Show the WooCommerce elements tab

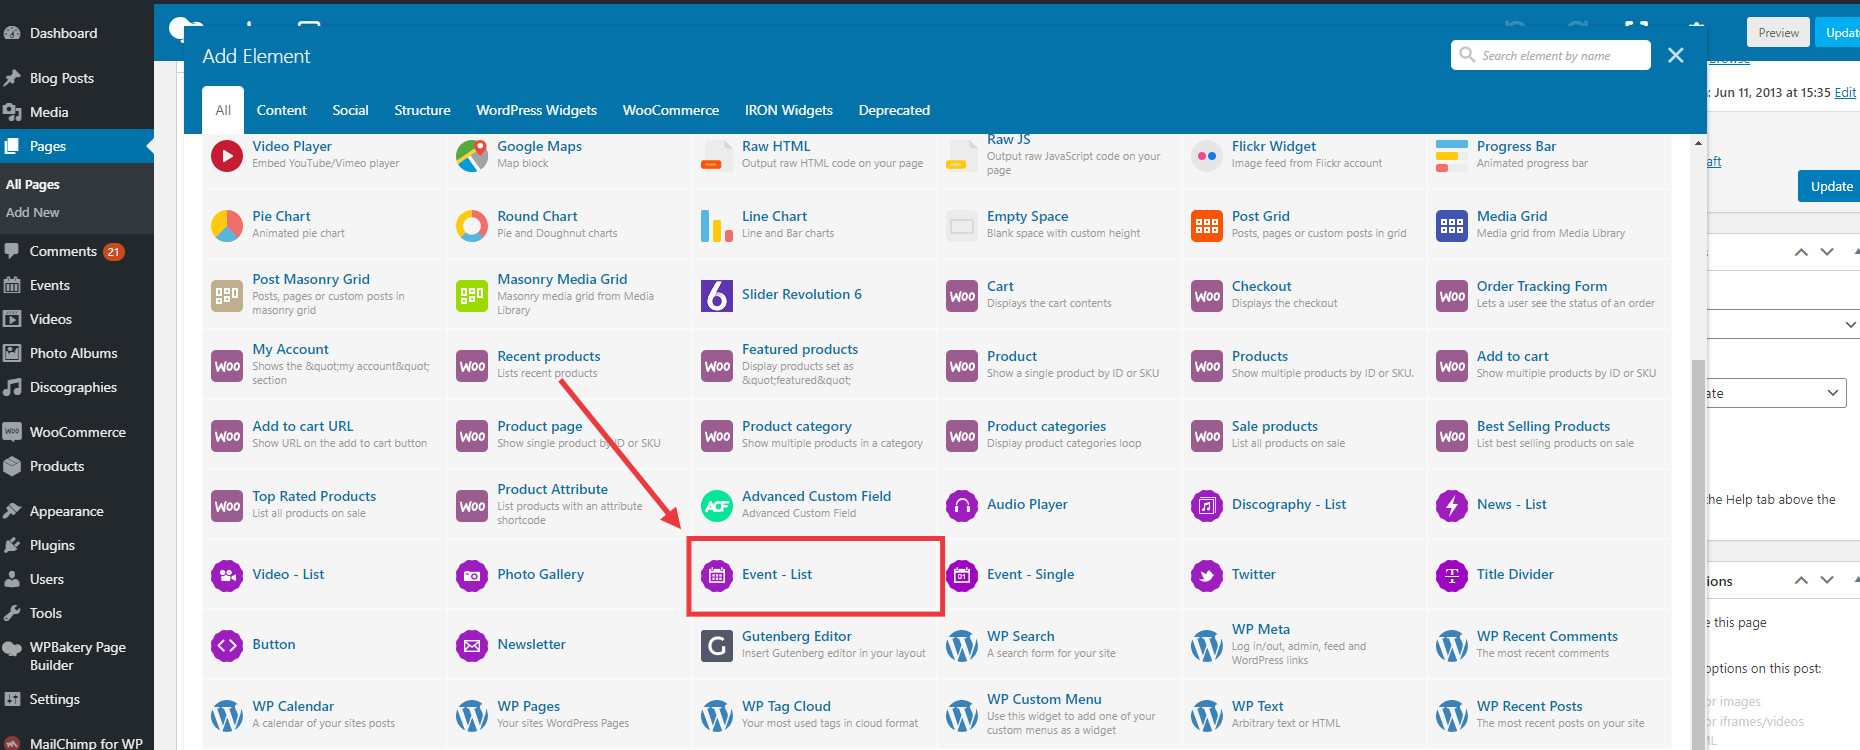(x=671, y=110)
